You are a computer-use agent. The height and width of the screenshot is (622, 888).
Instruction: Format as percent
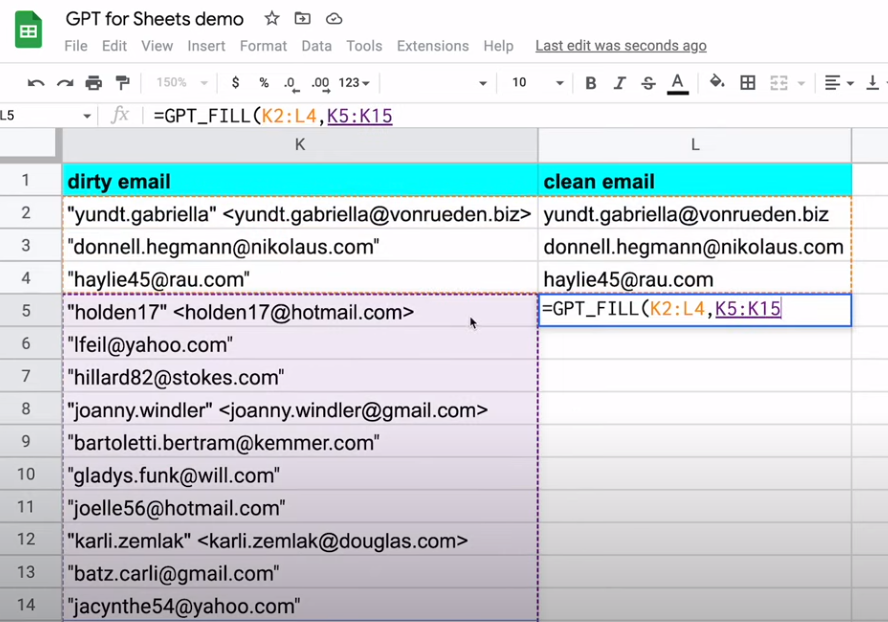pos(264,83)
